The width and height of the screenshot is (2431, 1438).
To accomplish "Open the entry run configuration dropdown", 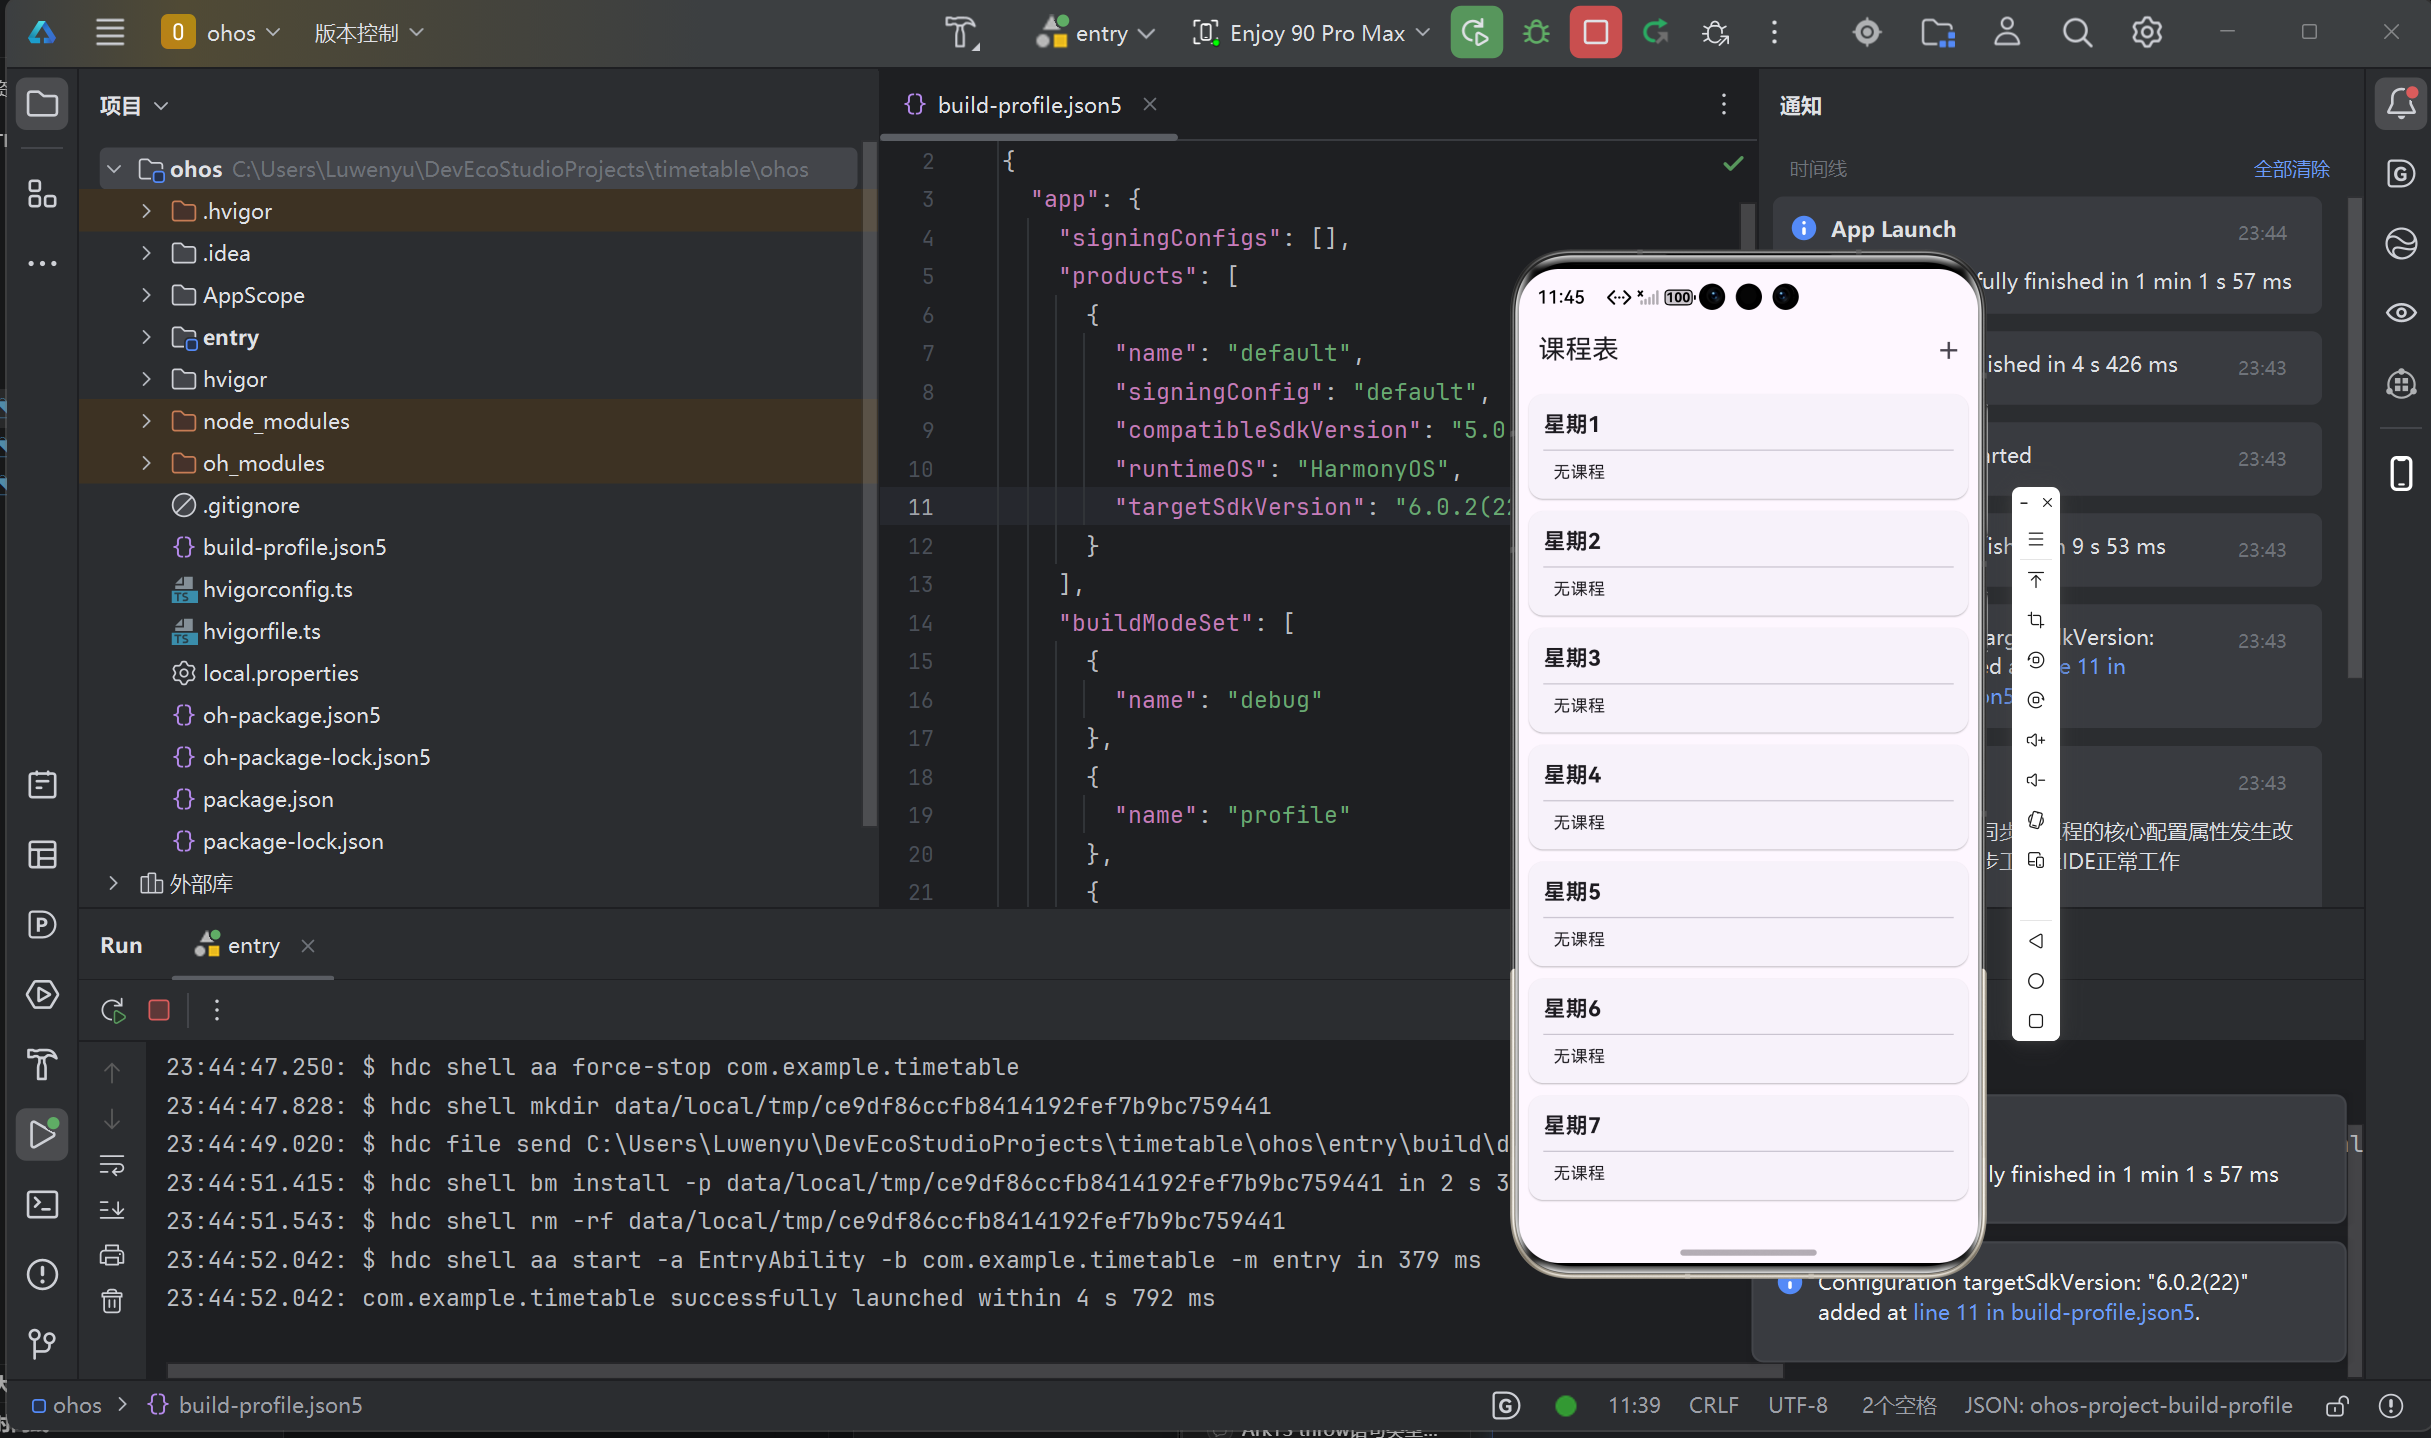I will [x=1096, y=32].
